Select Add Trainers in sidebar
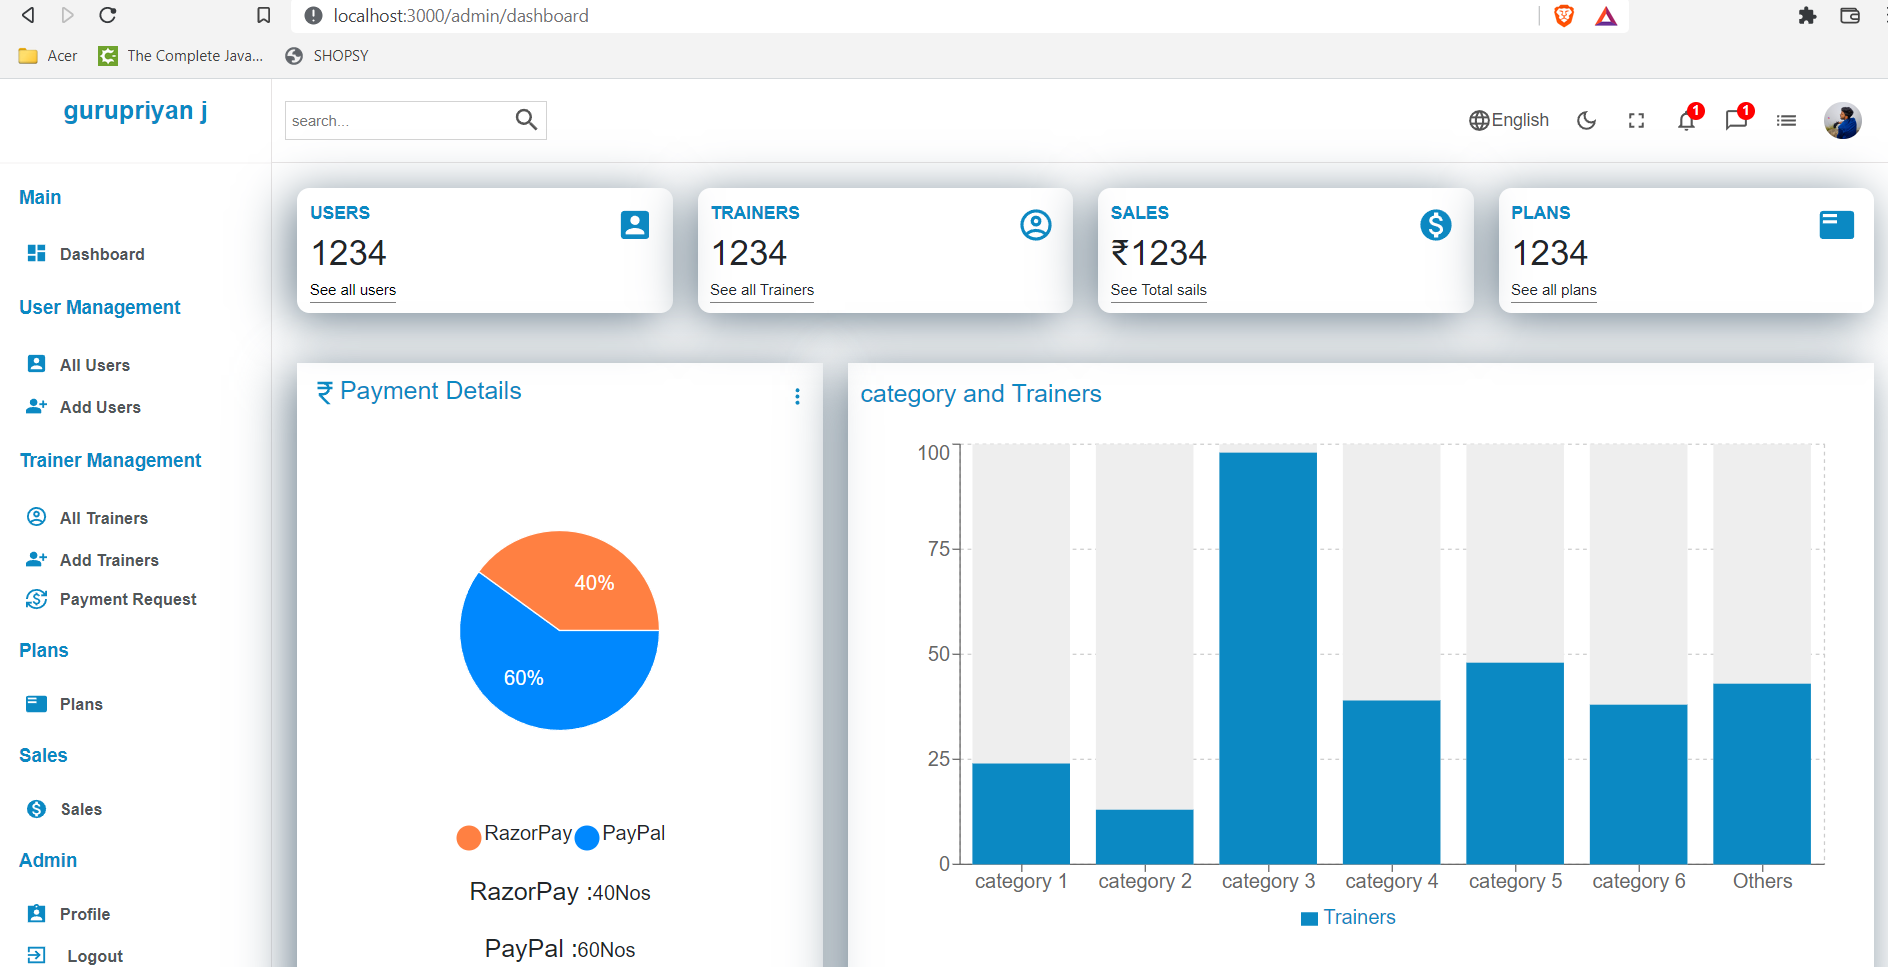Screen dimensions: 1888x967 109,560
